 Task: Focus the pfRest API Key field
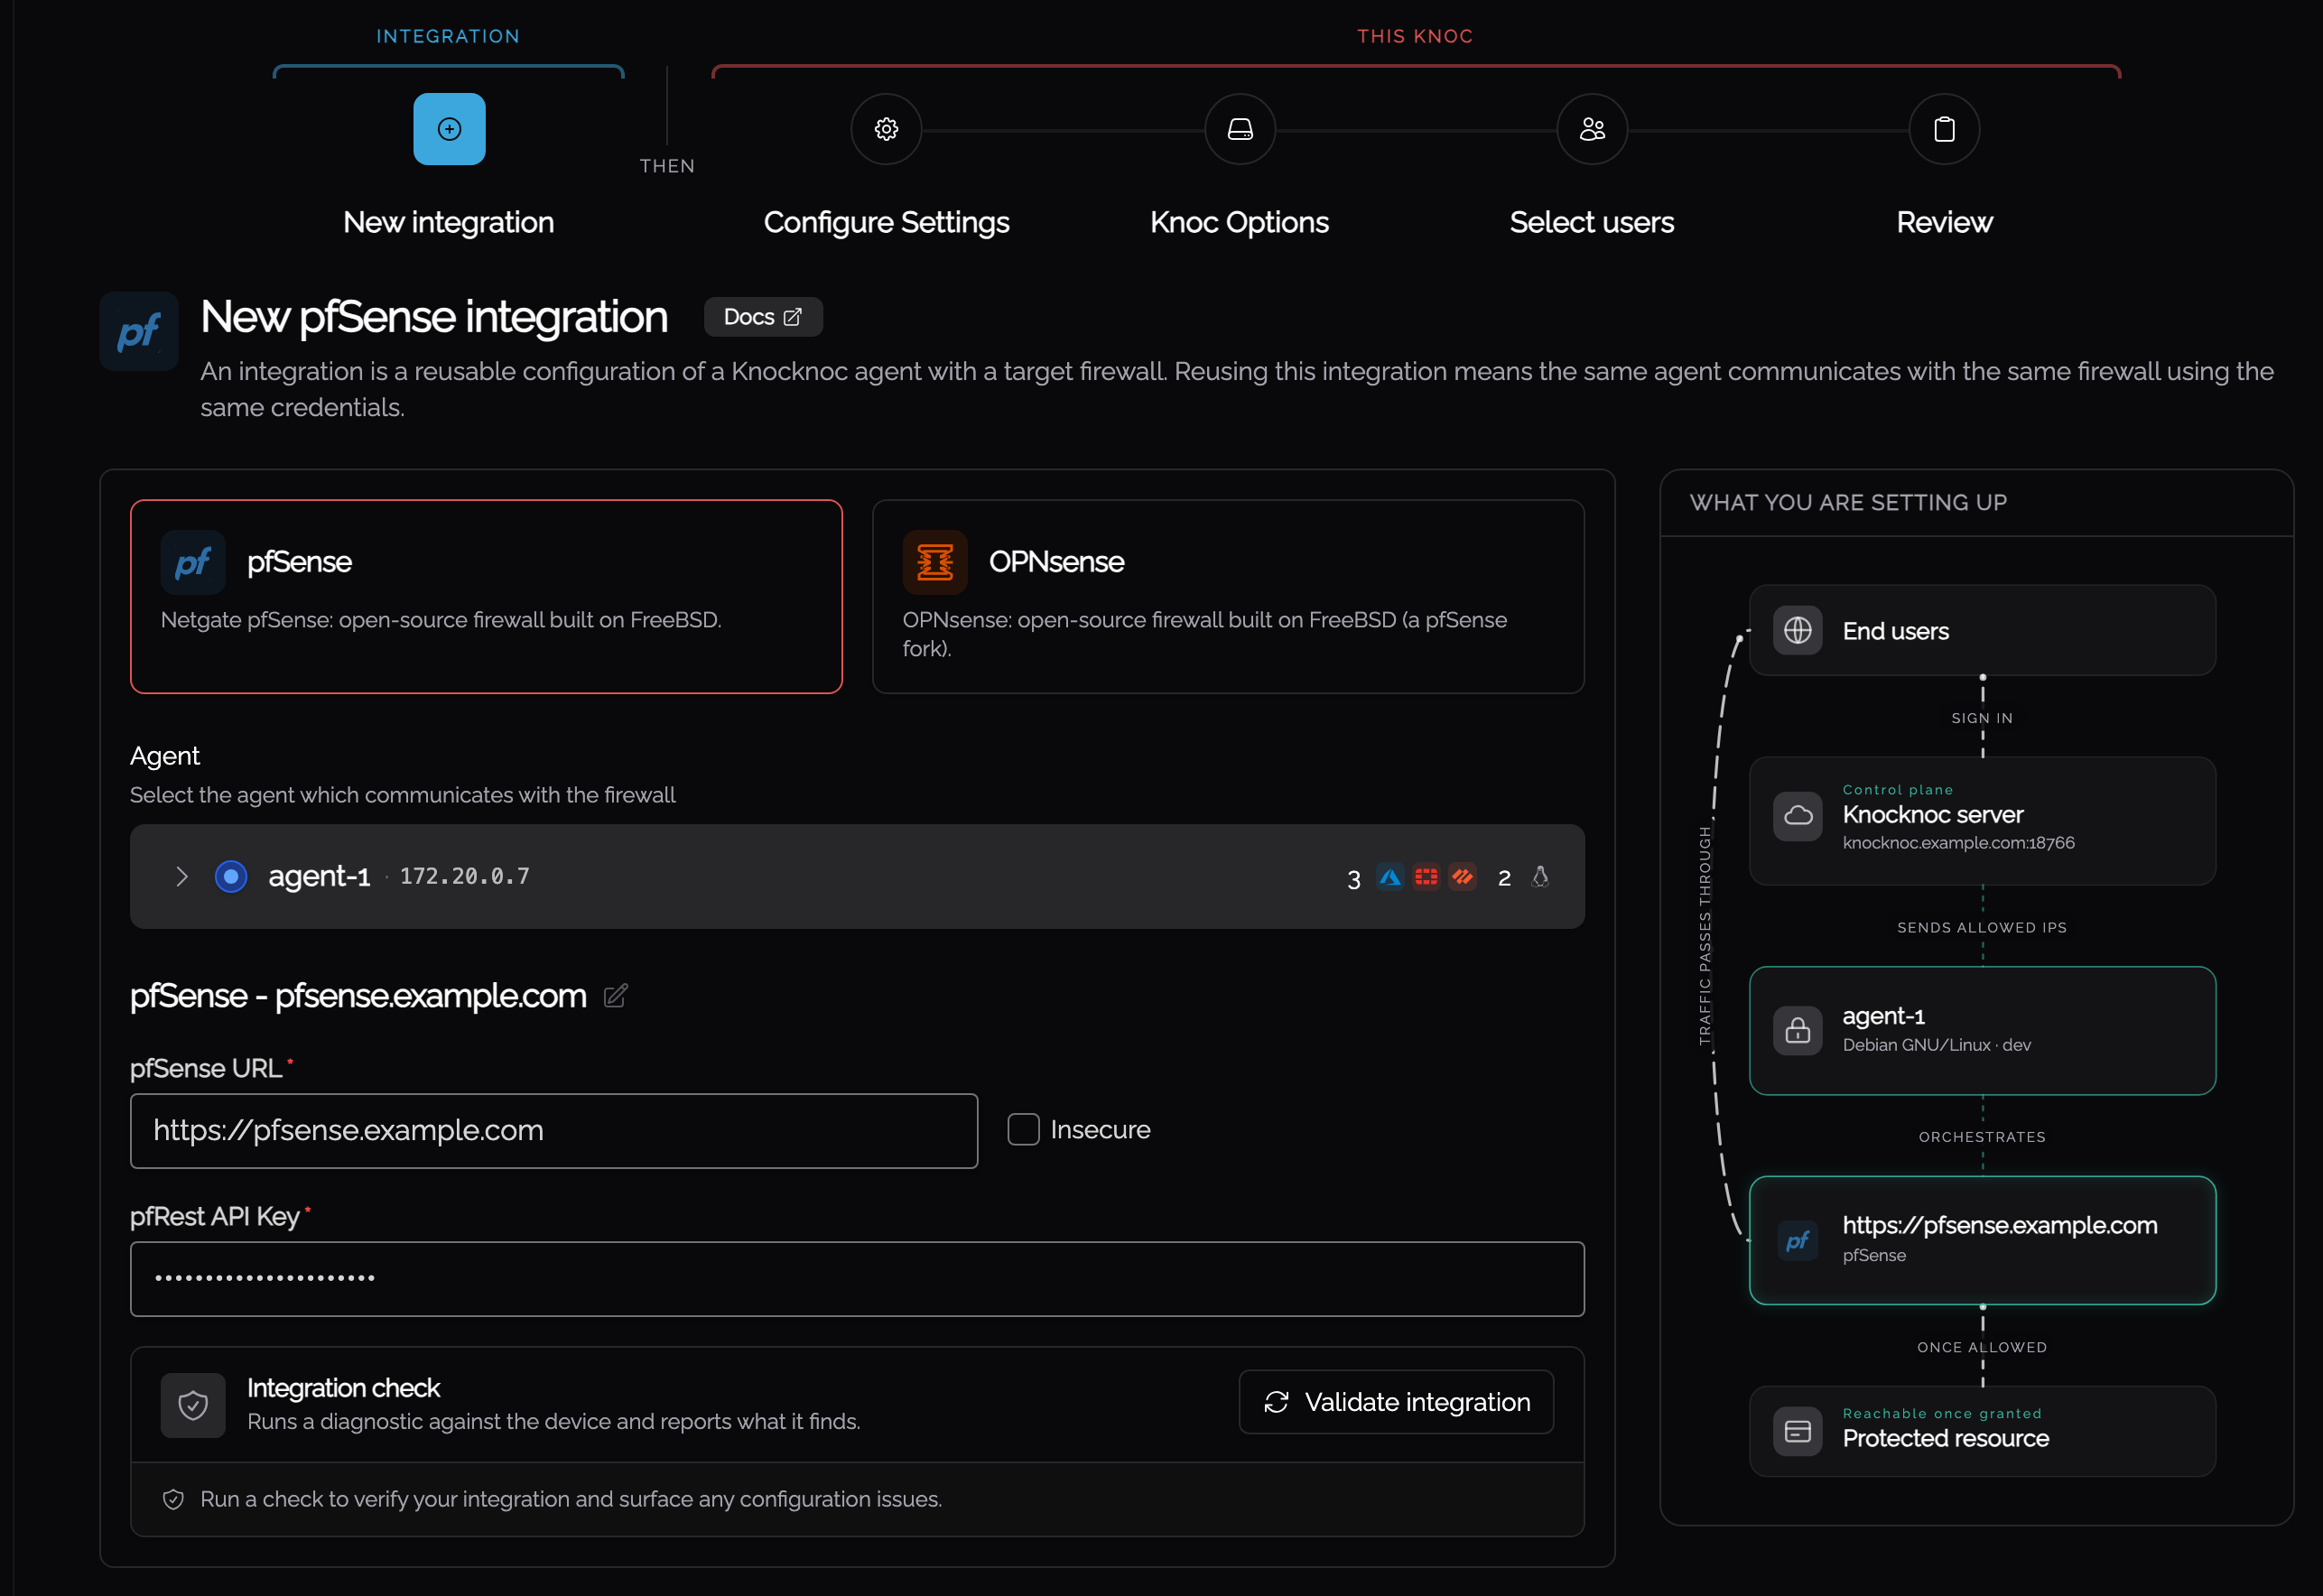click(x=857, y=1279)
